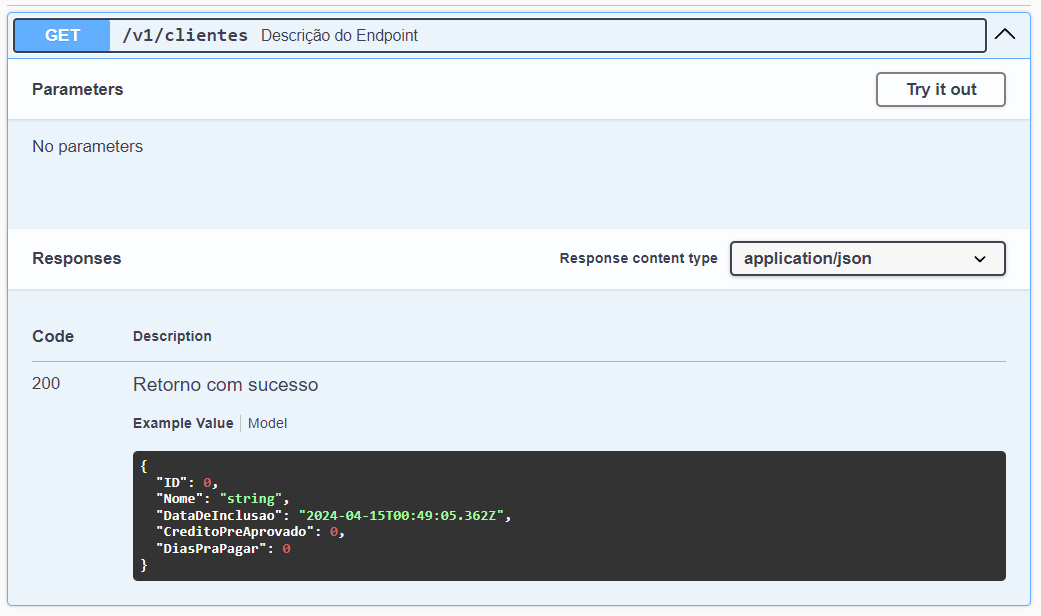Click the 200 response code
Viewport: 1041px width, 616px height.
pyautogui.click(x=45, y=384)
